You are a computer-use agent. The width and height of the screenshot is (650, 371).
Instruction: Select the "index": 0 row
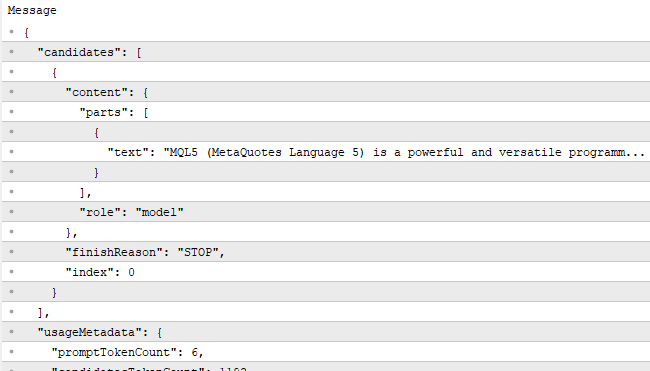pos(326,272)
